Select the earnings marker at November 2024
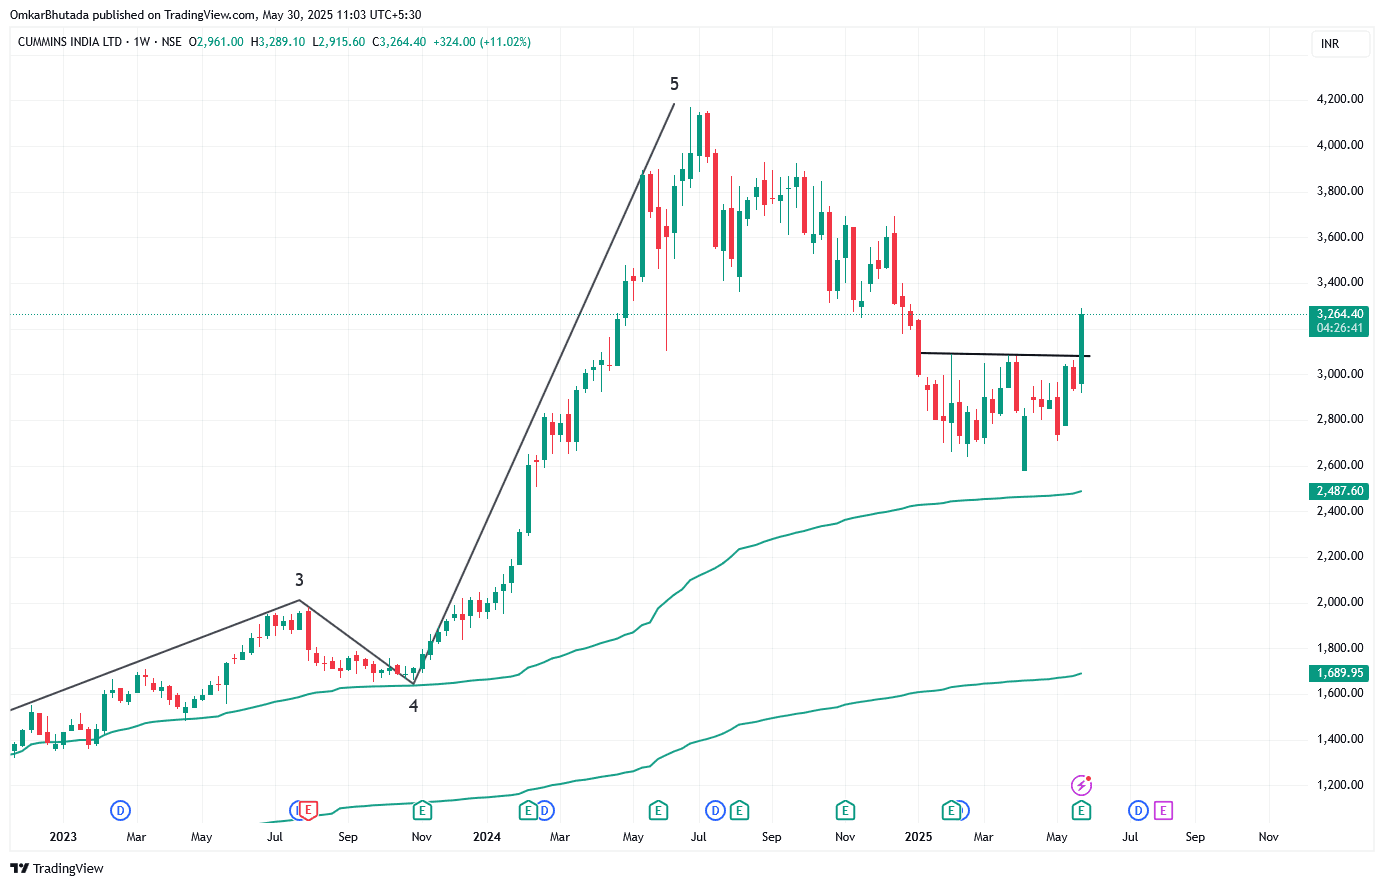1384x886 pixels. tap(845, 810)
